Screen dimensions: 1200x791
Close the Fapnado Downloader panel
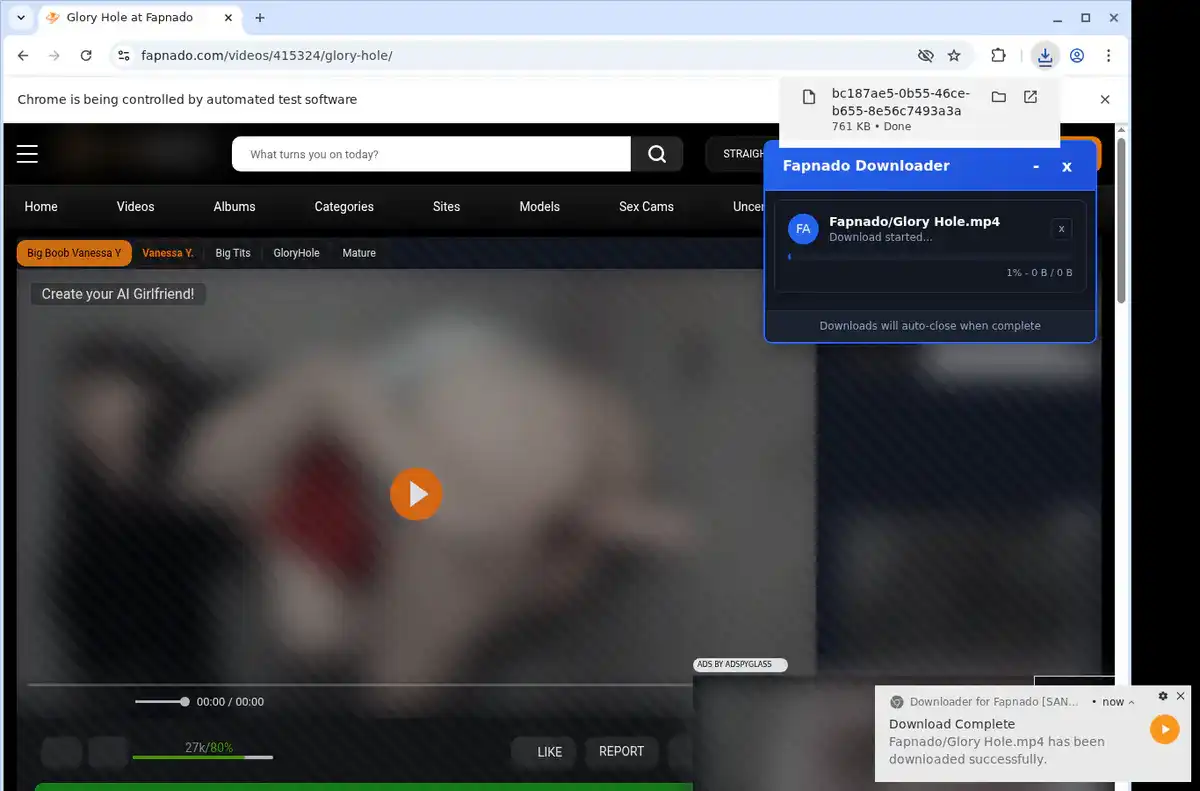click(1067, 166)
